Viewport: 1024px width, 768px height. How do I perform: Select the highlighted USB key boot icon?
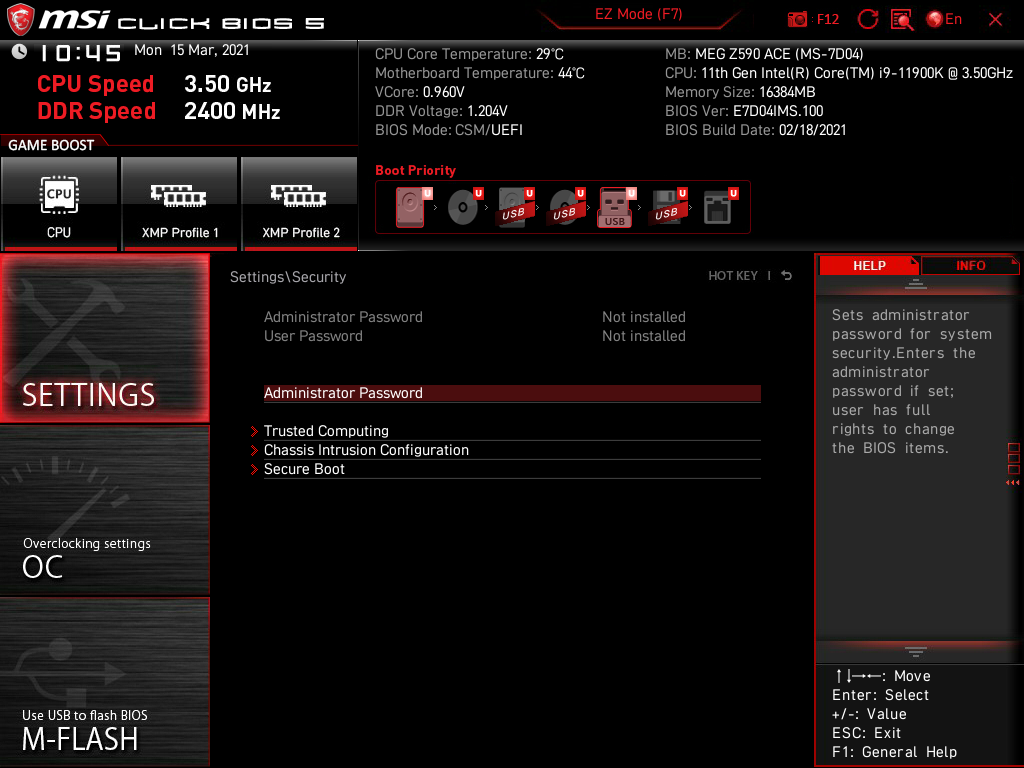pos(616,207)
